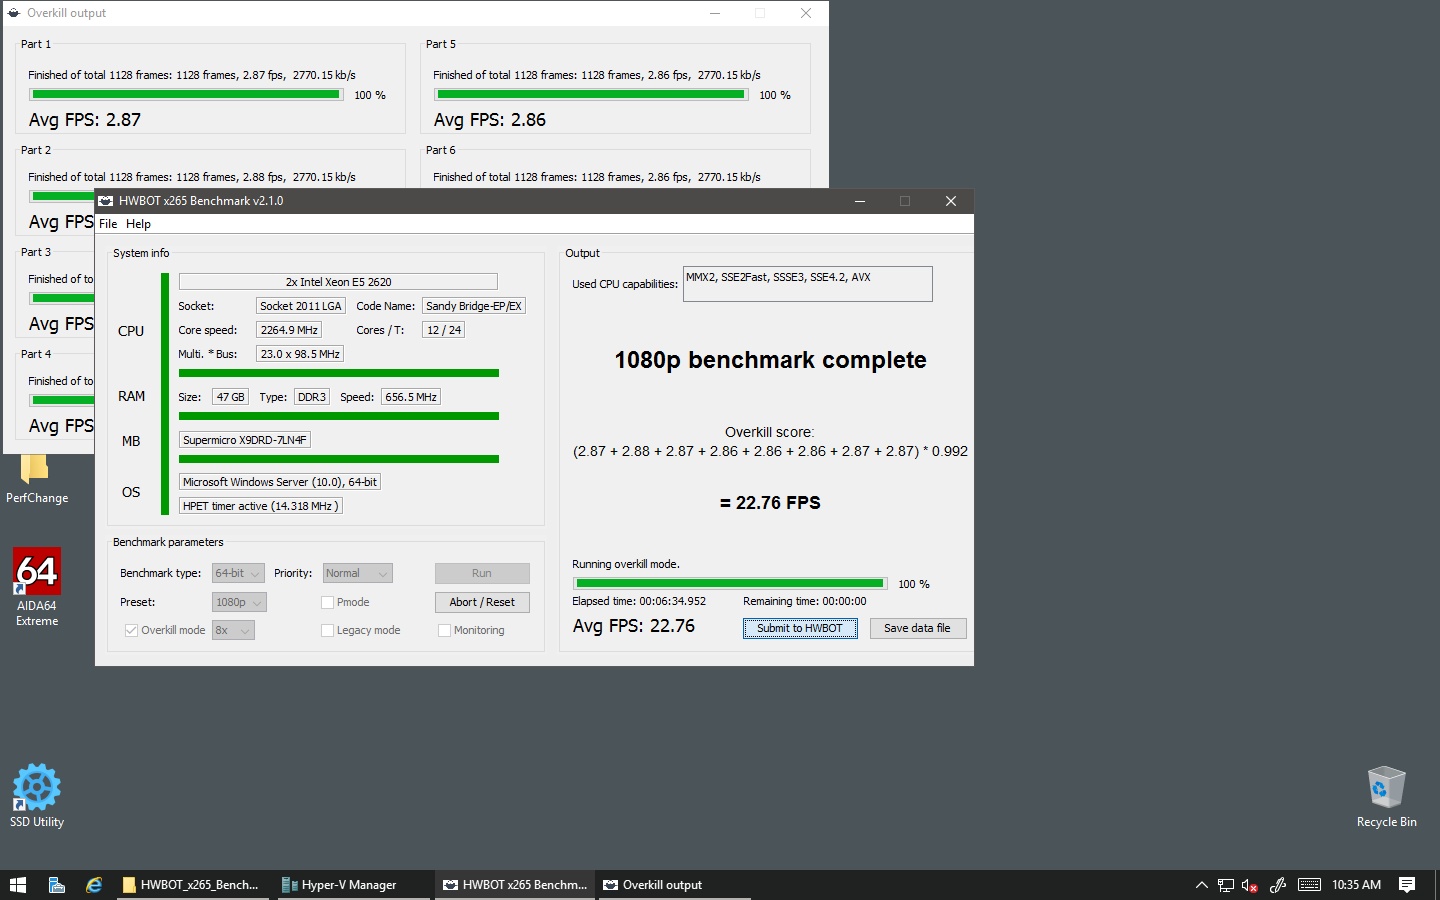Click the RAM size 47 GB field
This screenshot has width=1440, height=900.
coord(230,397)
